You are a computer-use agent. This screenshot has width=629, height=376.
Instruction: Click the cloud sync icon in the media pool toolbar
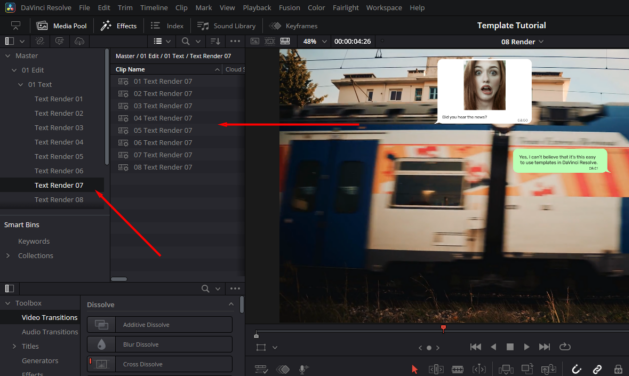point(79,41)
